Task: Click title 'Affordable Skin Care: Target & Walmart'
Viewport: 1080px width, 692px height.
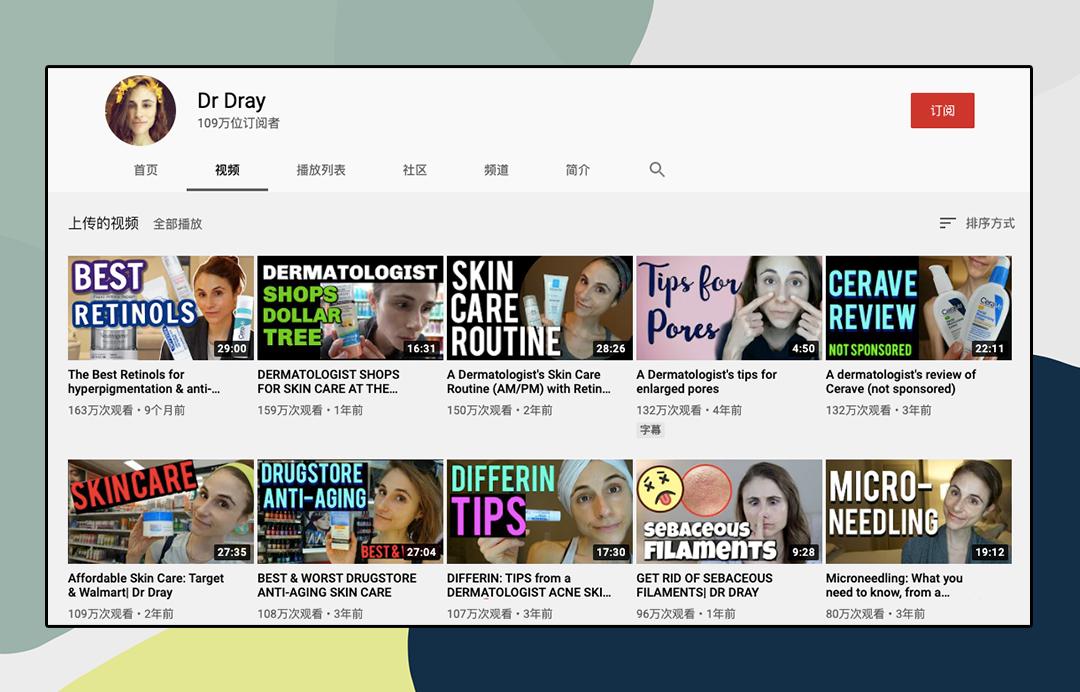Action: pos(146,585)
